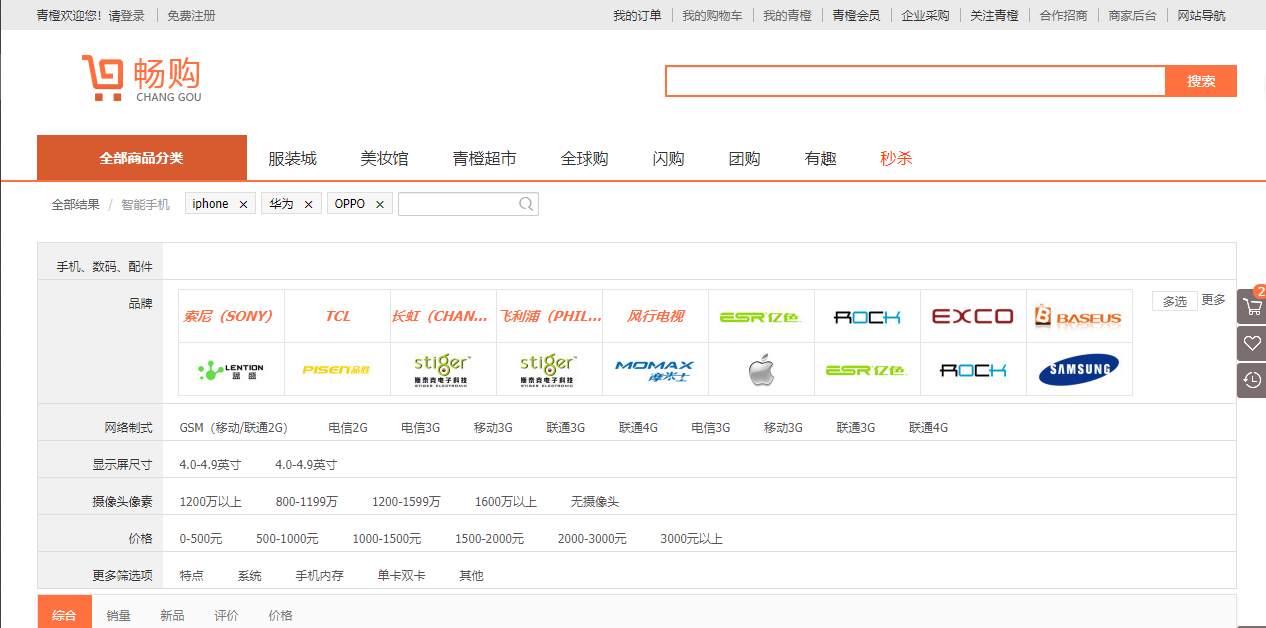This screenshot has height=628, width=1266.
Task: Filter camera by 无摄像头
Action: point(595,501)
